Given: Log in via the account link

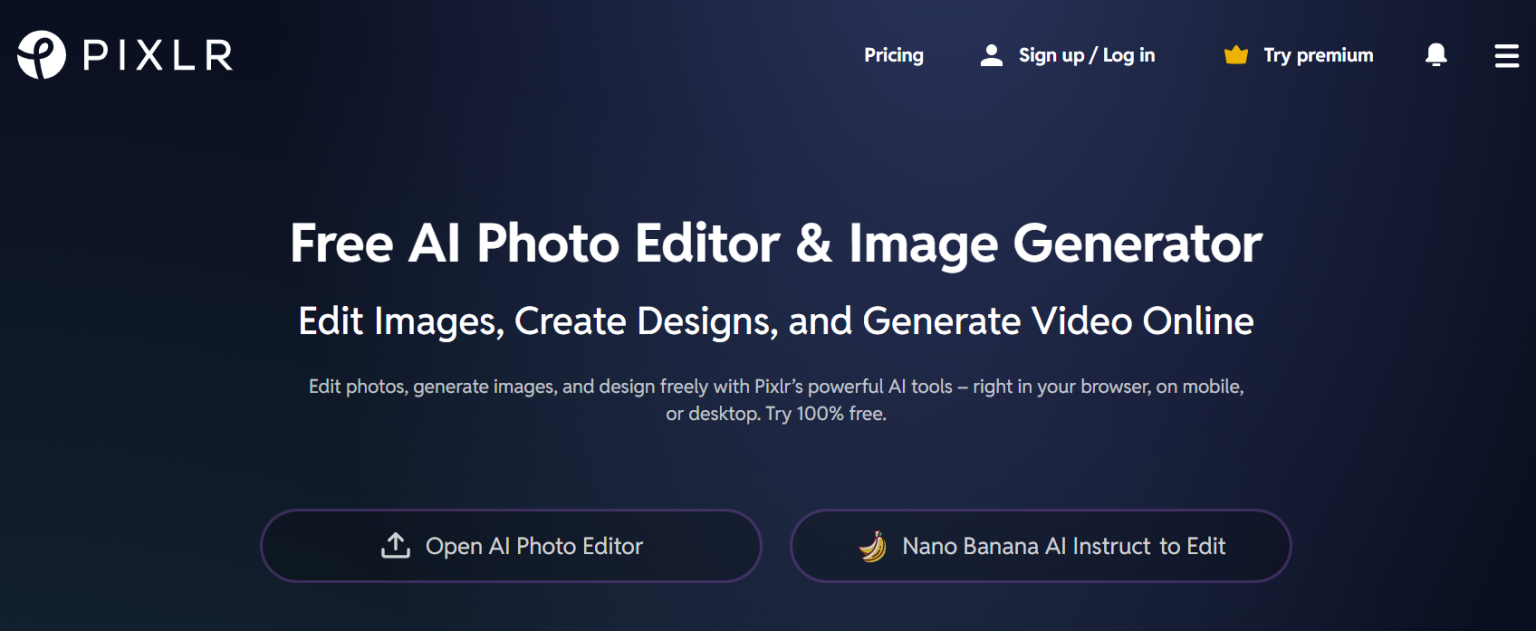Looking at the screenshot, I should pos(1086,55).
